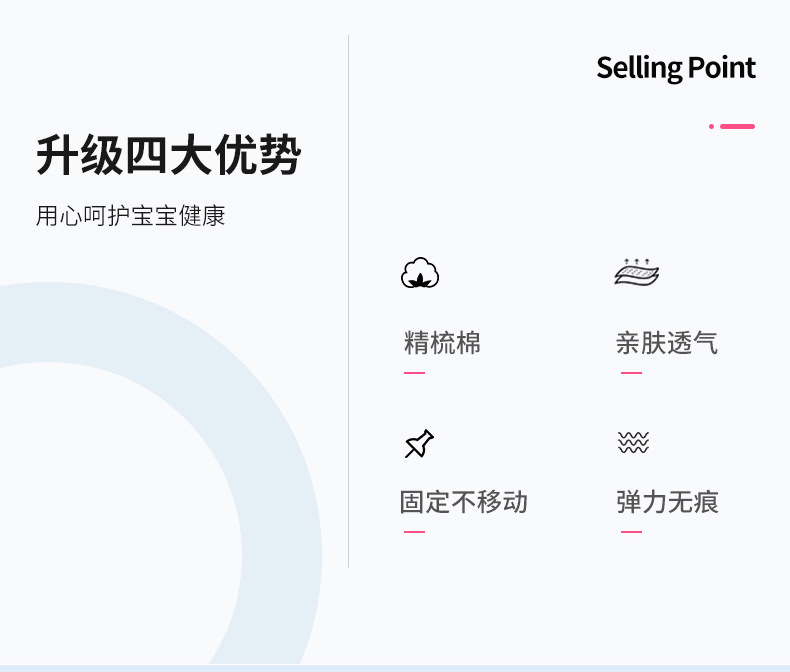
Task: Click the pushpin icon
Action: pos(419,444)
